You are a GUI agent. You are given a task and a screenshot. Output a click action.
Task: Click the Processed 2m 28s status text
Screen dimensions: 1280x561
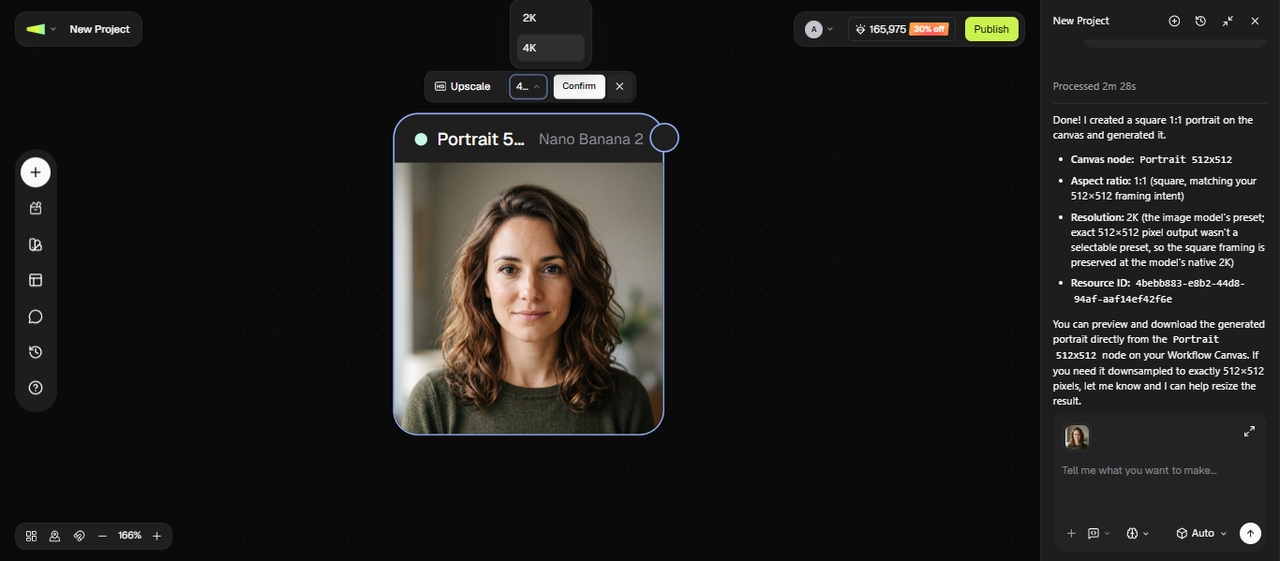1094,86
